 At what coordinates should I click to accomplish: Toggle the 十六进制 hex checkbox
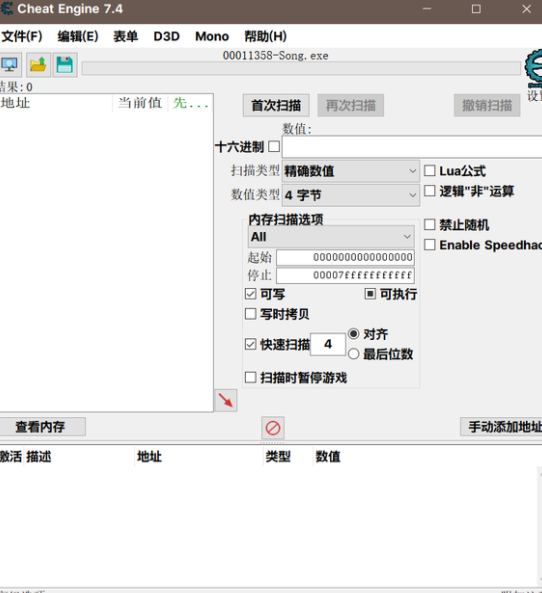[x=274, y=146]
